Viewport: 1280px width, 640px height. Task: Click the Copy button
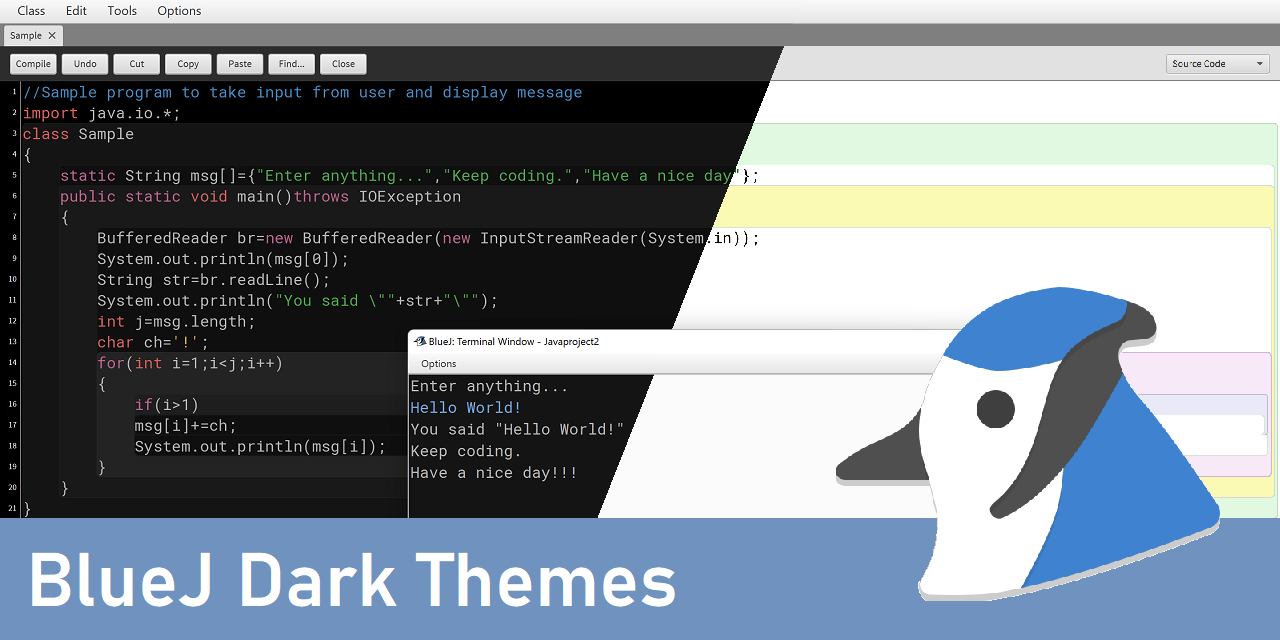coord(188,64)
